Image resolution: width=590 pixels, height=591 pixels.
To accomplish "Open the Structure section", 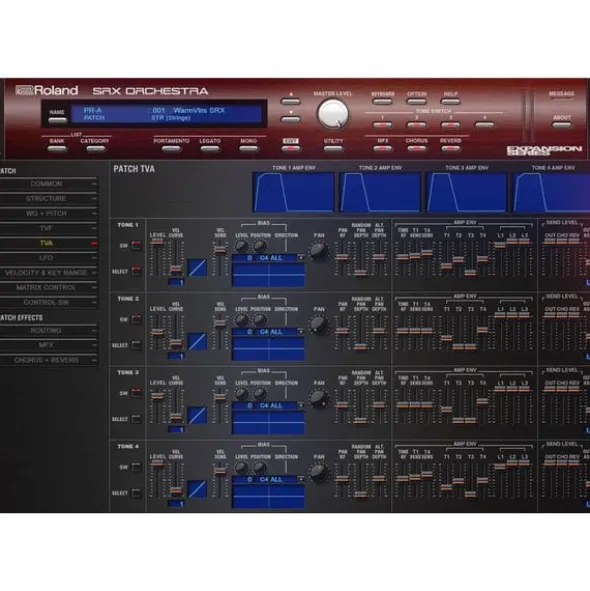I will click(48, 199).
